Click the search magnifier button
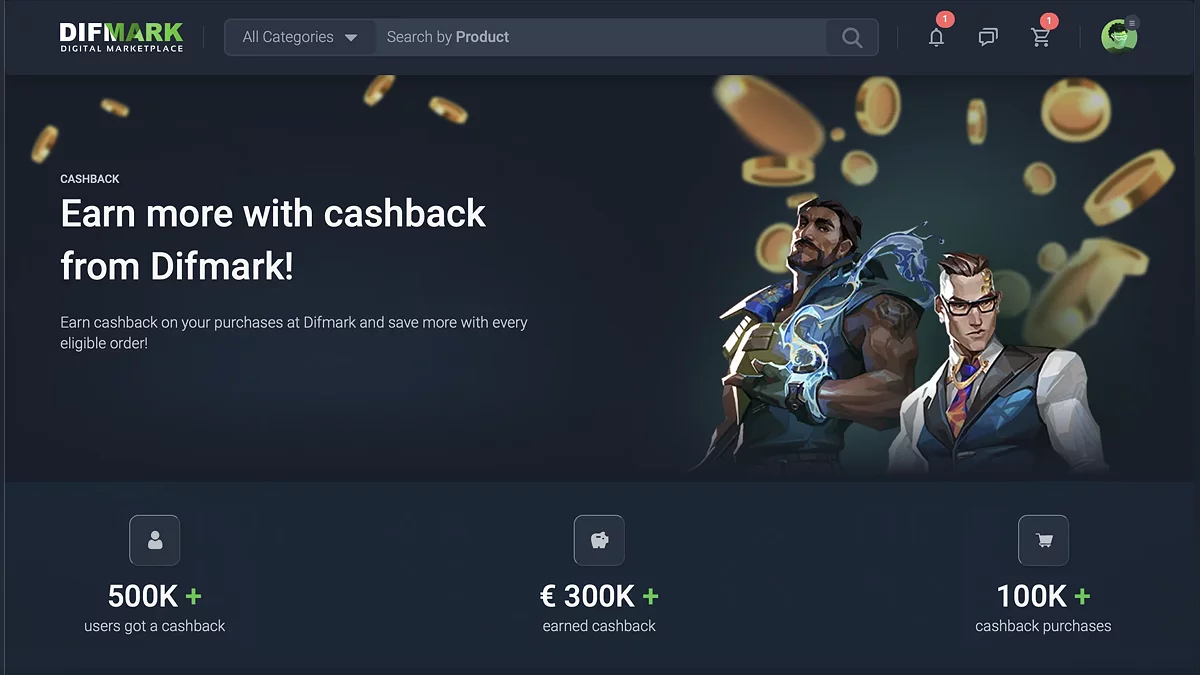 tap(852, 37)
